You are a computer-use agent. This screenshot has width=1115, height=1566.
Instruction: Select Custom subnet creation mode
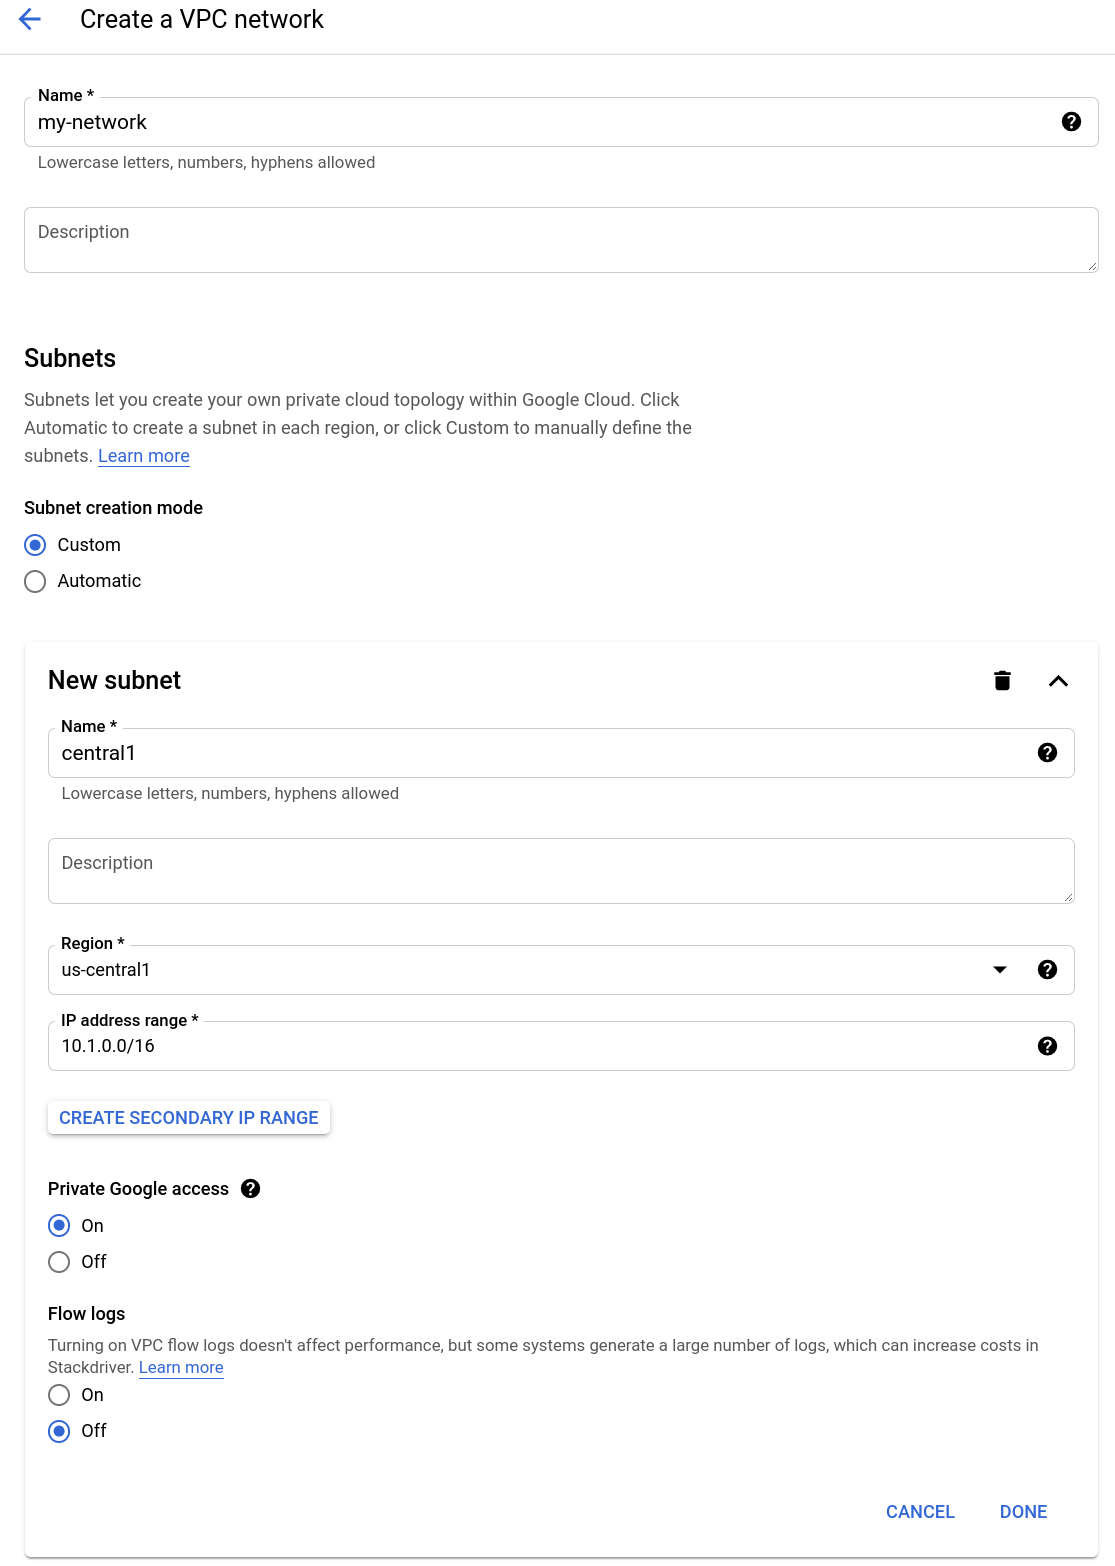tap(35, 545)
